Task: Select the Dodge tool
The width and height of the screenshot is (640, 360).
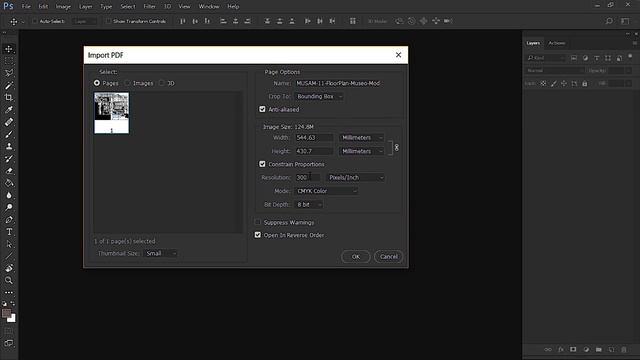Action: coord(9,207)
